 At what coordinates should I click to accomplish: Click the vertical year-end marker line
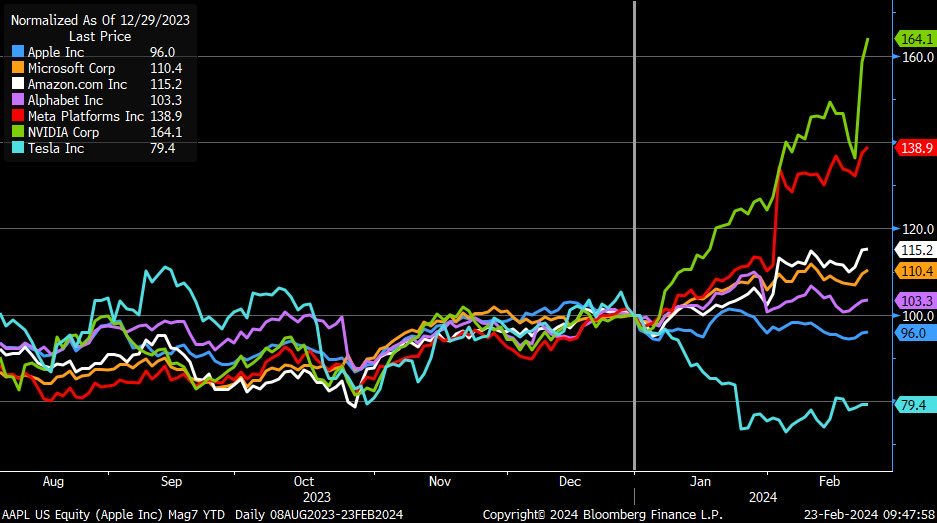click(634, 235)
